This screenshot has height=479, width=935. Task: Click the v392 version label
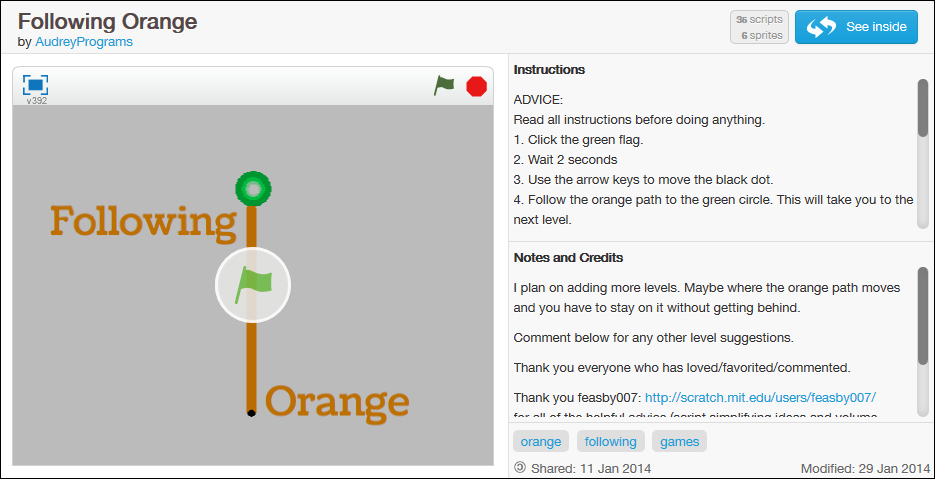[x=36, y=100]
